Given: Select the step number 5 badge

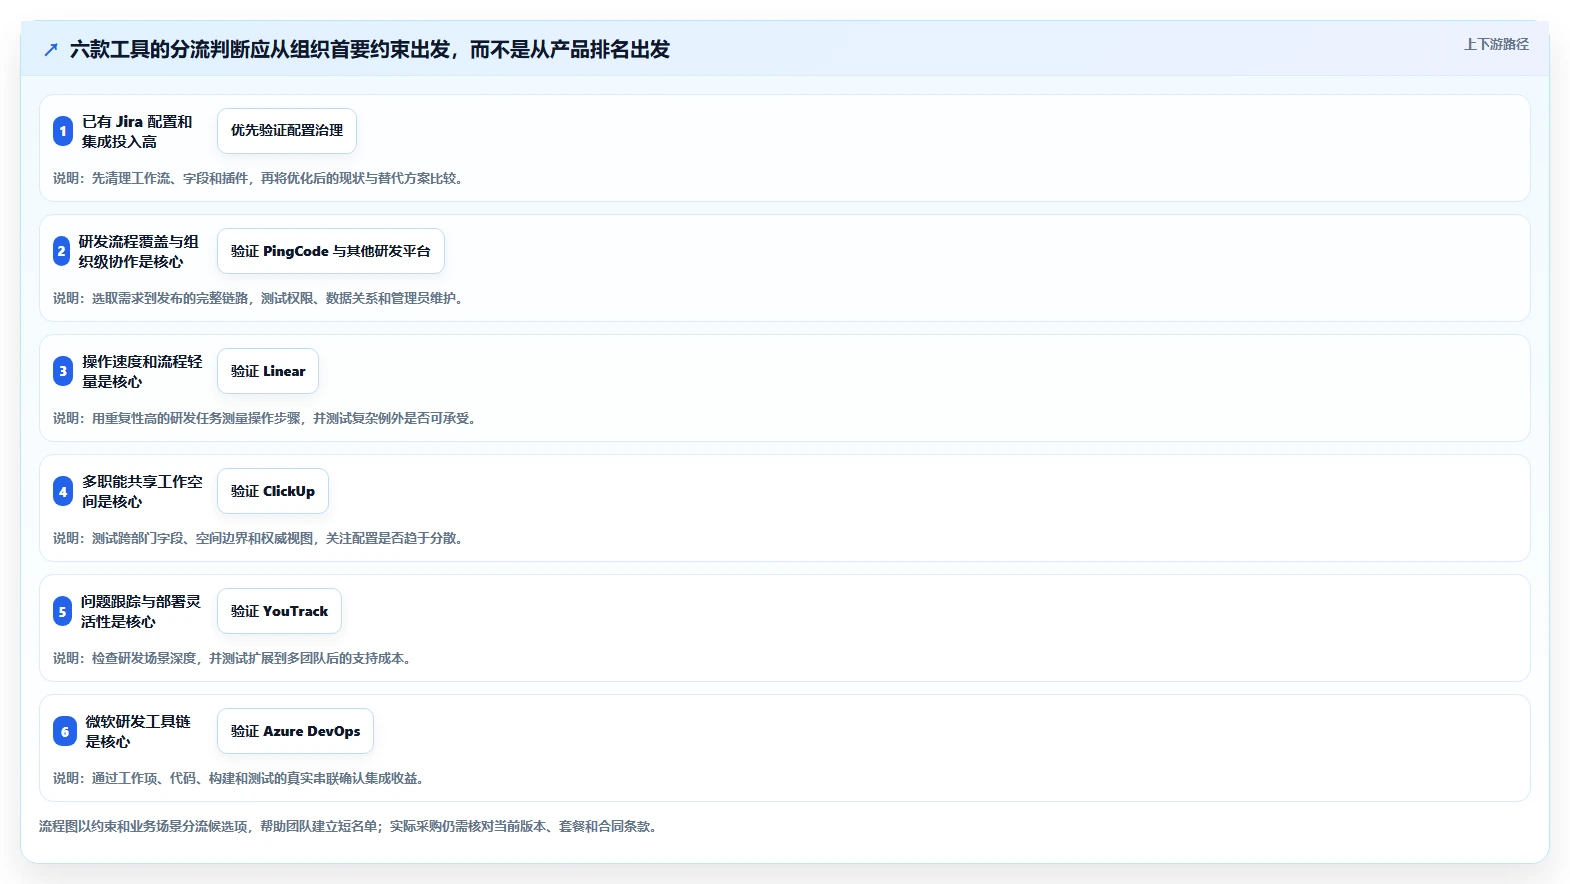Looking at the screenshot, I should 62,611.
